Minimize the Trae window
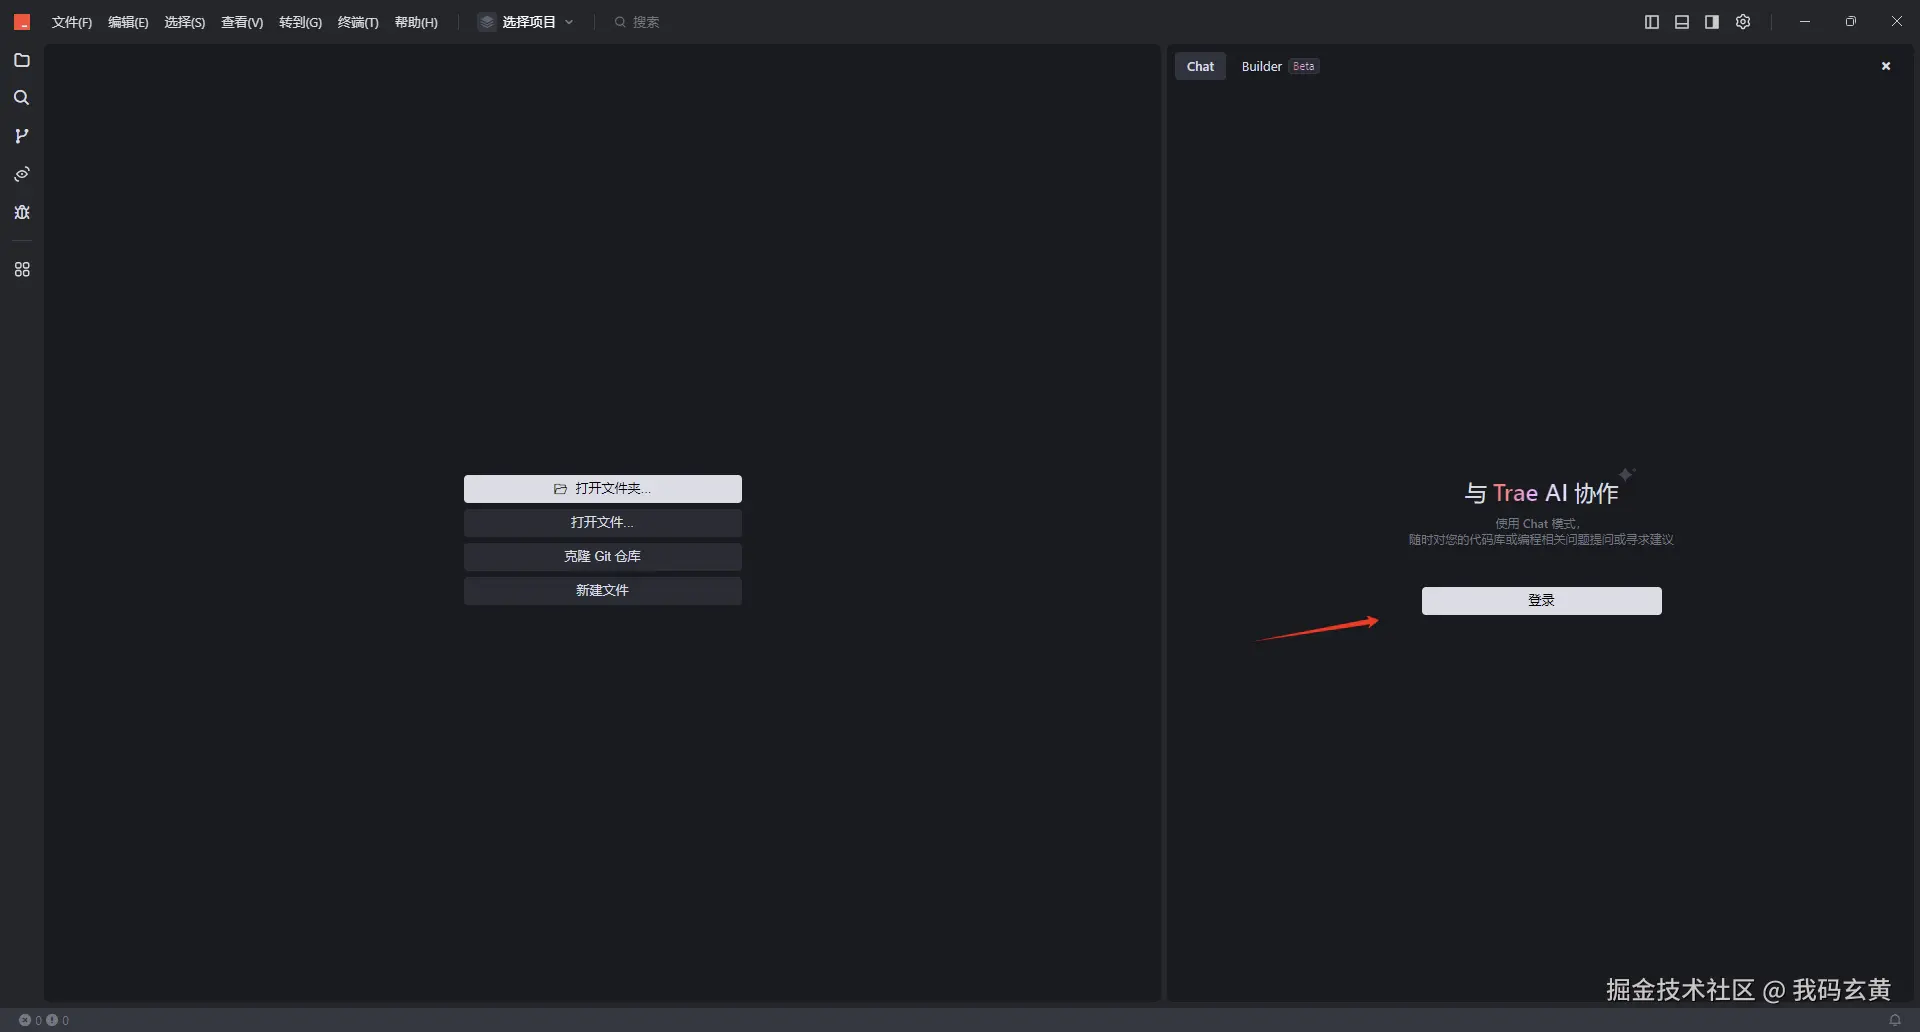This screenshot has height=1032, width=1920. 1805,22
